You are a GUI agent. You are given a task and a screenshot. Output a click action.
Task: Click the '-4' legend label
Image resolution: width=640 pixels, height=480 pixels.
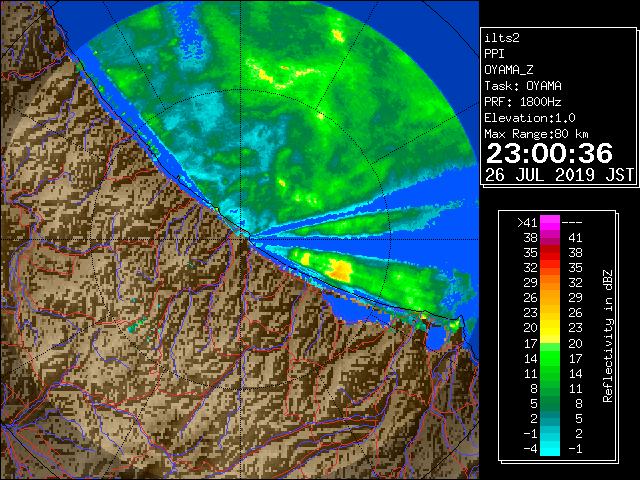[530, 449]
